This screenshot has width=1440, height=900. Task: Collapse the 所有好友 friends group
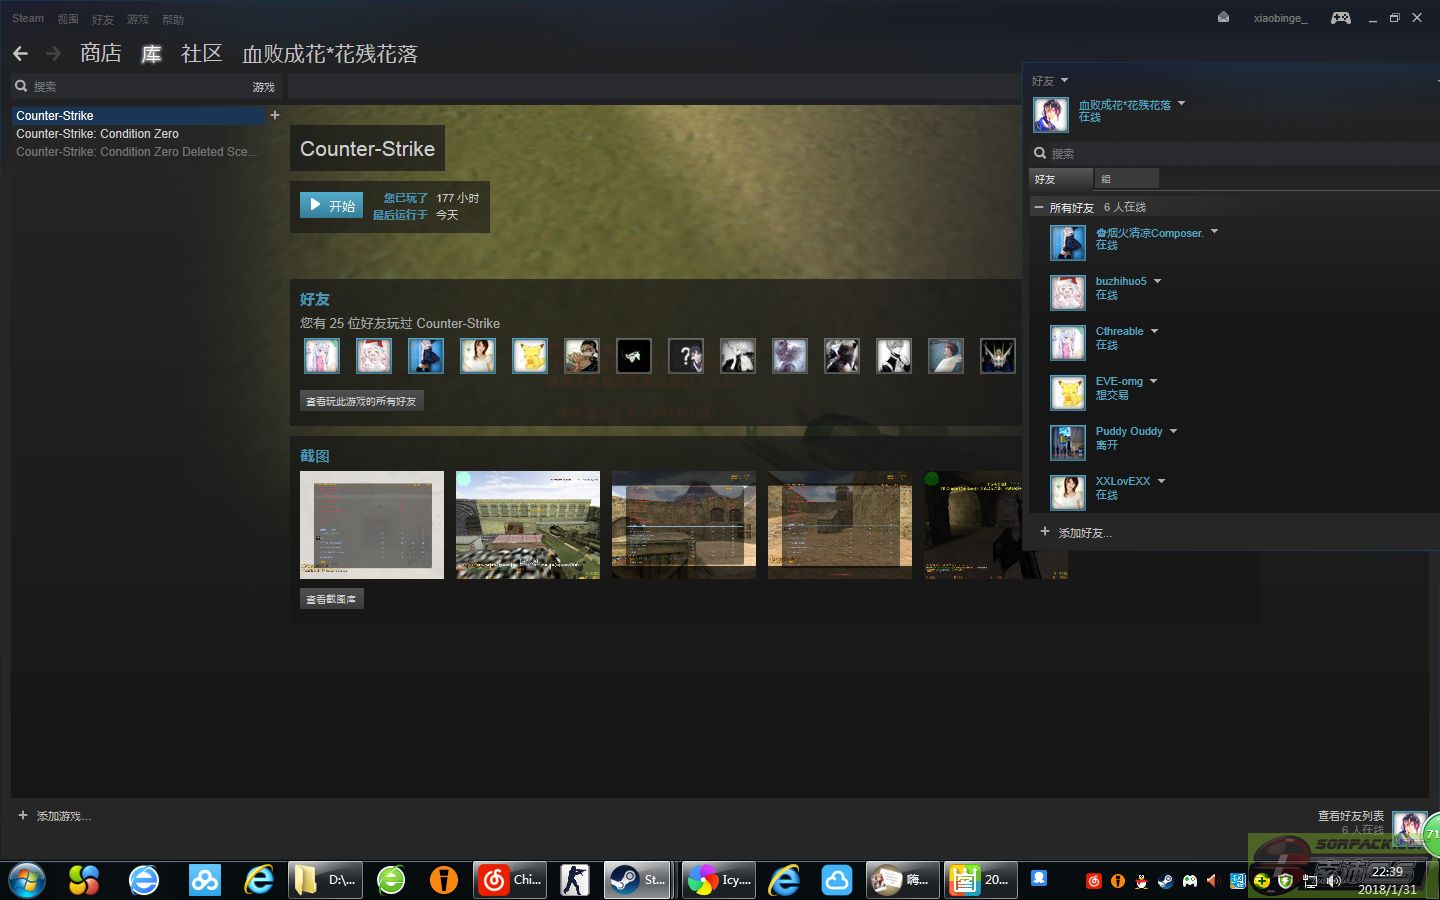coord(1039,207)
